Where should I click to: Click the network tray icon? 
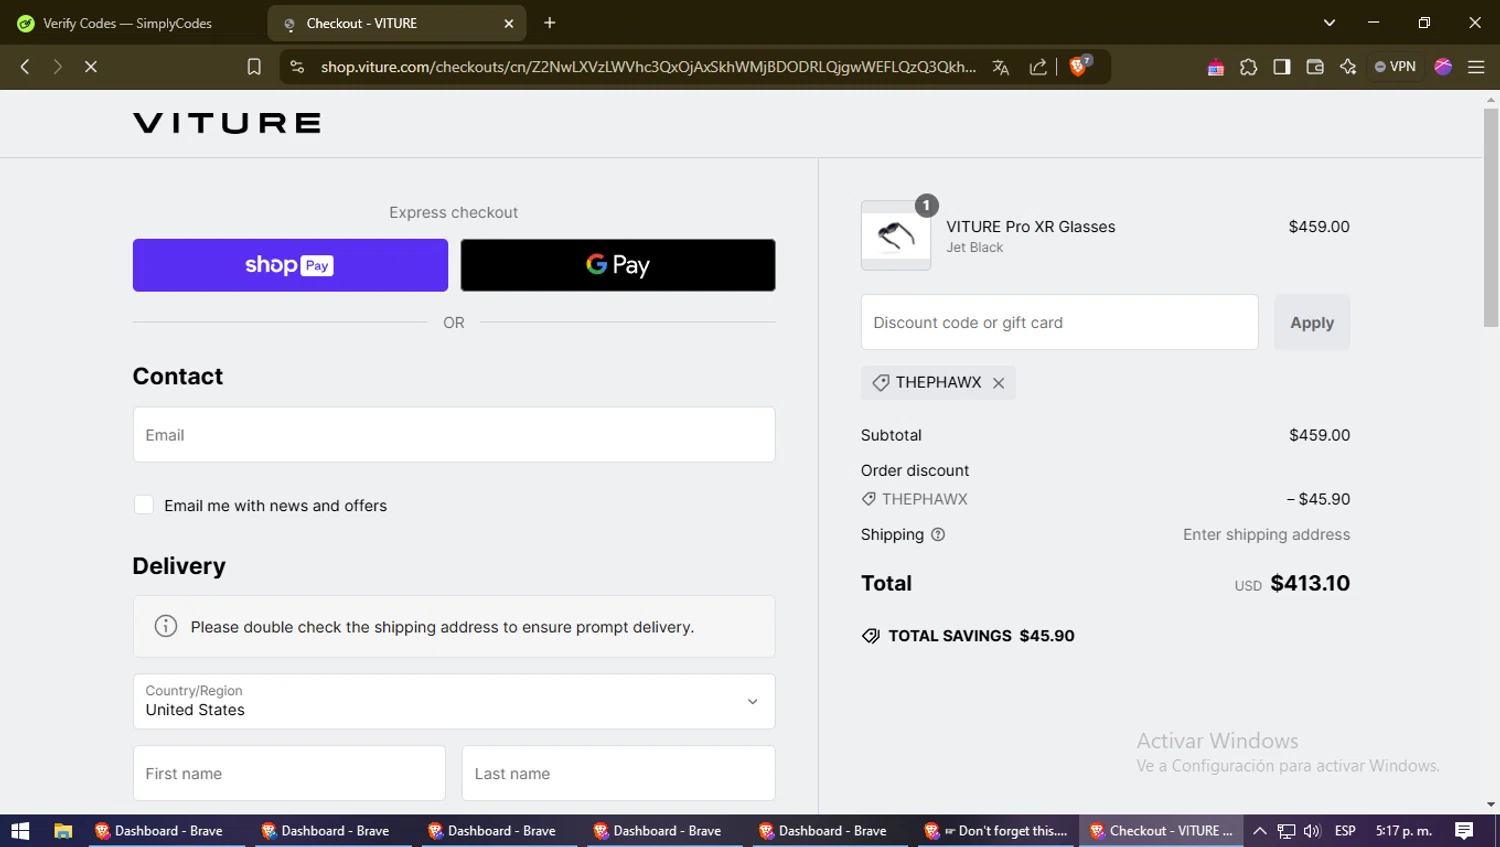tap(1286, 831)
